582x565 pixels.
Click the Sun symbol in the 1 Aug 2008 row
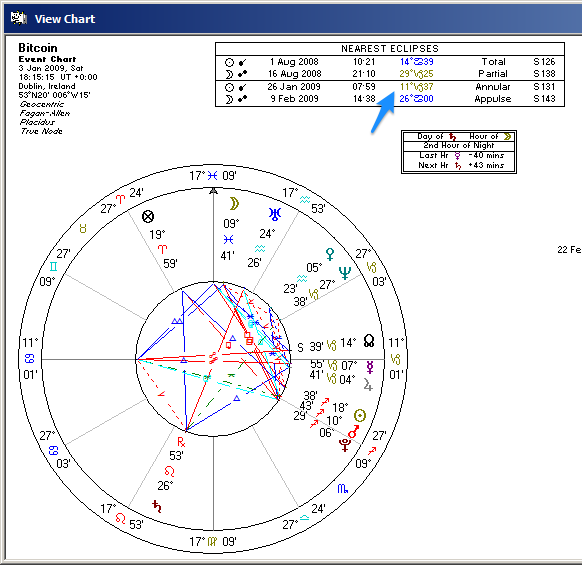230,62
